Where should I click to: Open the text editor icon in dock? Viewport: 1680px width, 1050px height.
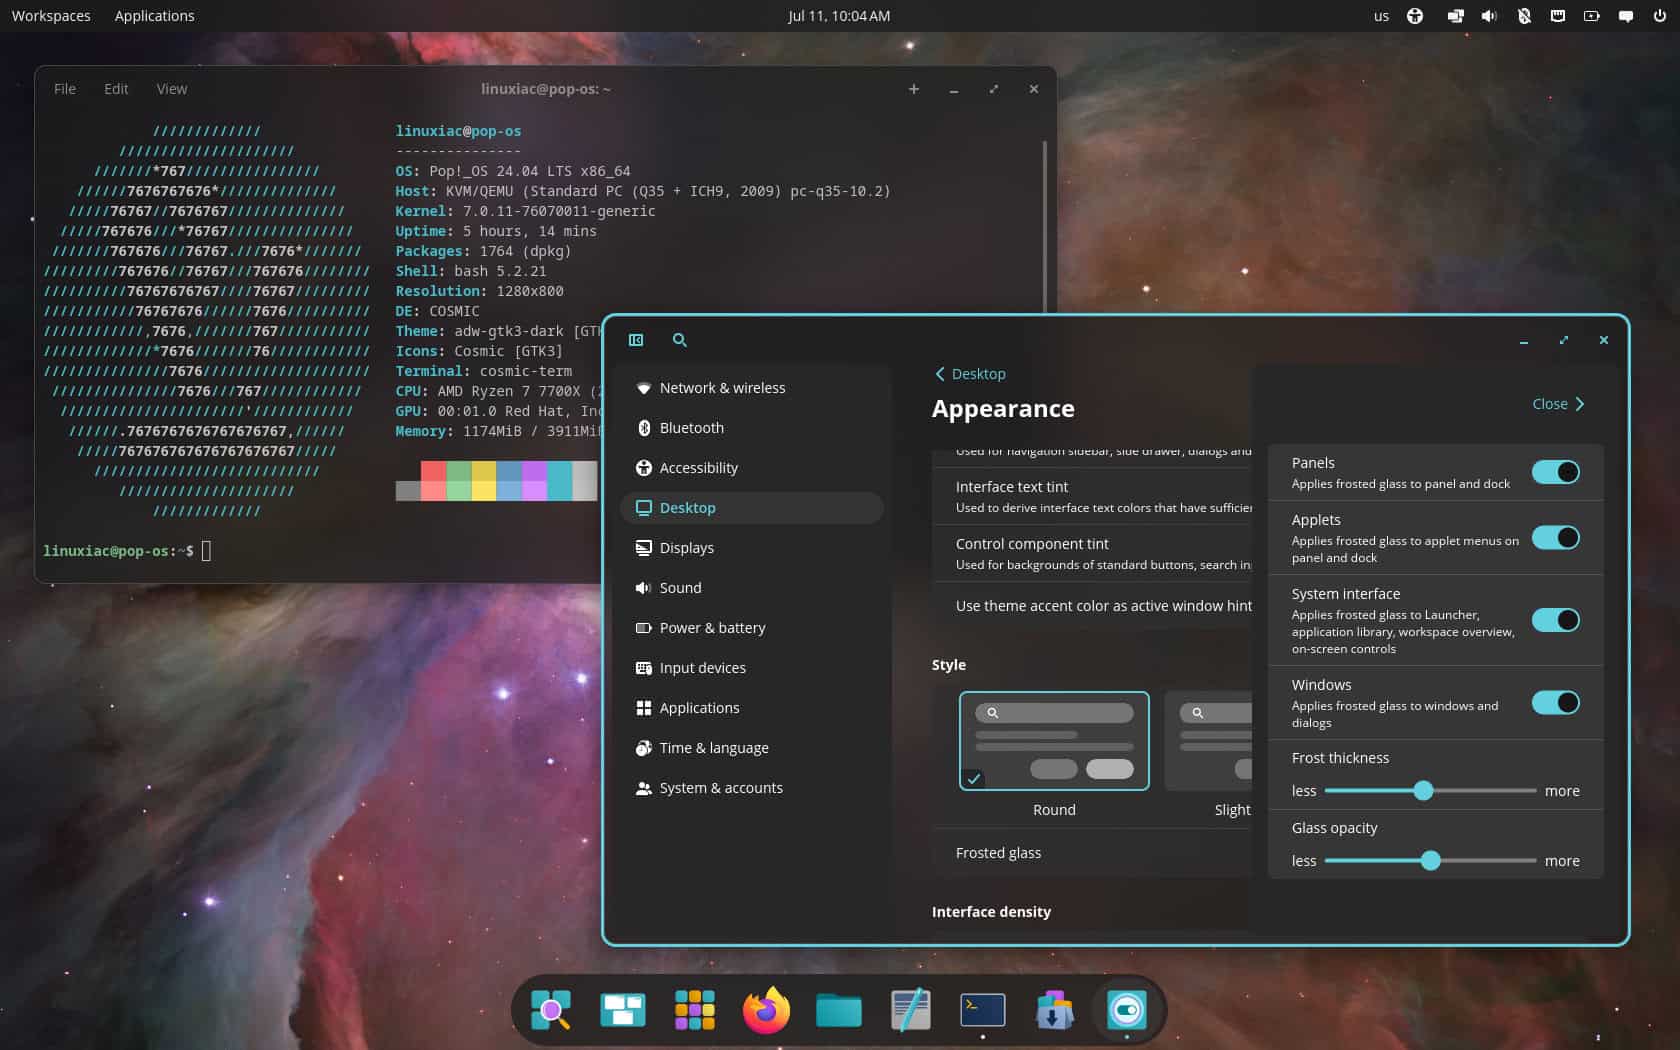pos(911,1010)
